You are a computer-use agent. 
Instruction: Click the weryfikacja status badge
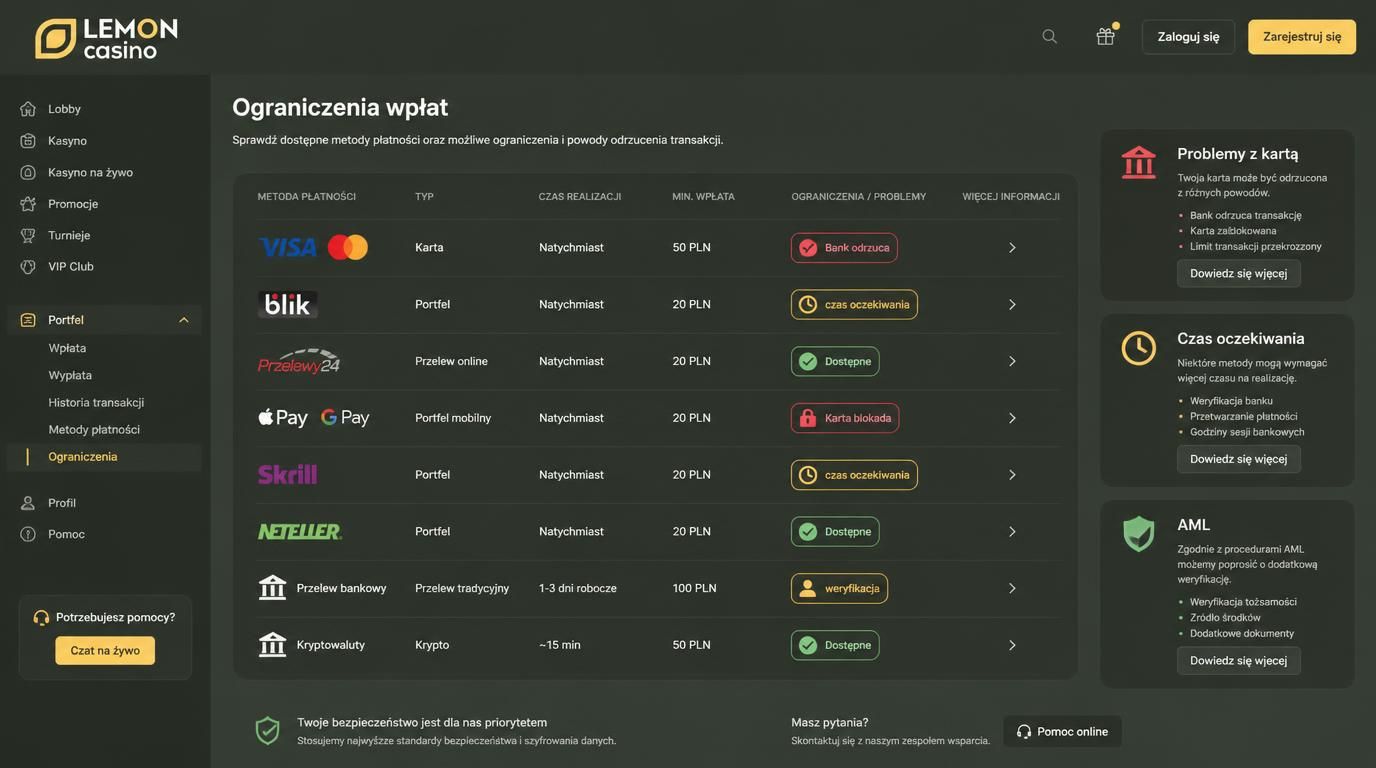click(x=839, y=589)
